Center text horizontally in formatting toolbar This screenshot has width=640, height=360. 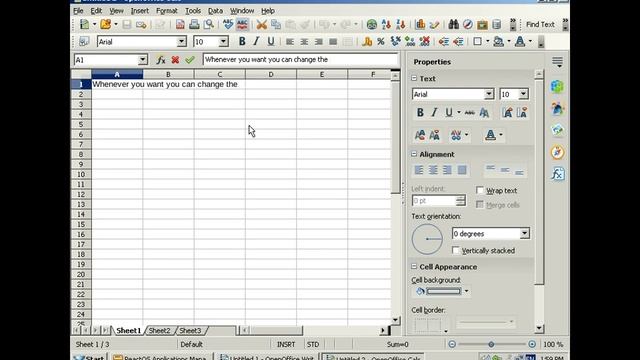(304, 42)
